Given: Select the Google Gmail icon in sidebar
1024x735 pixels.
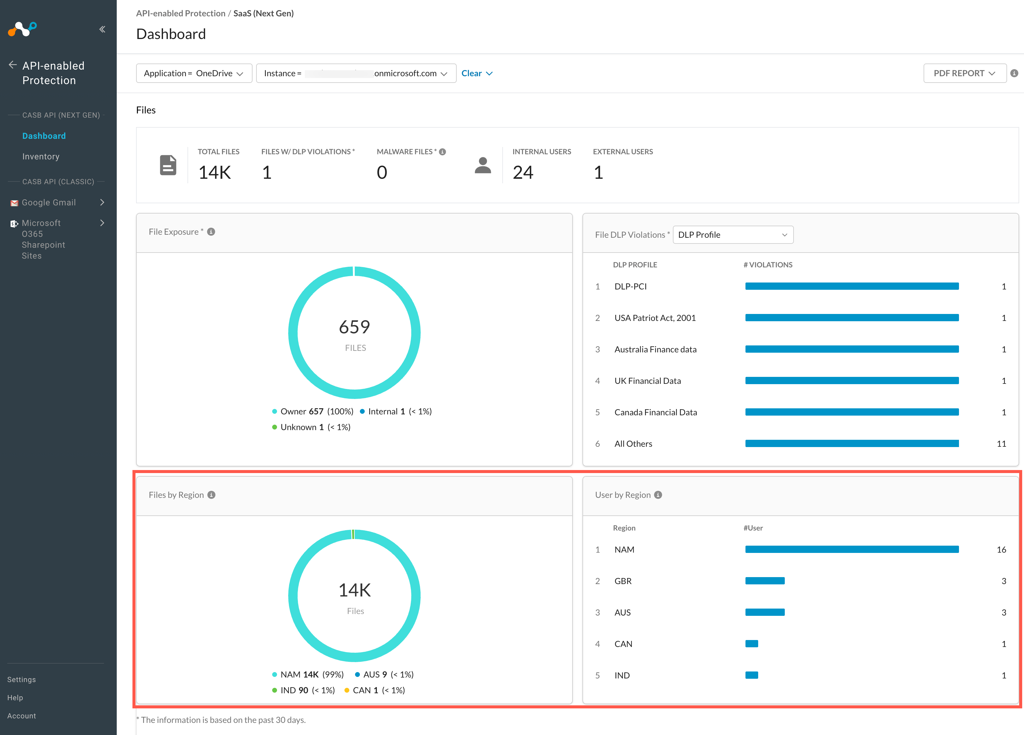Looking at the screenshot, I should tap(14, 202).
